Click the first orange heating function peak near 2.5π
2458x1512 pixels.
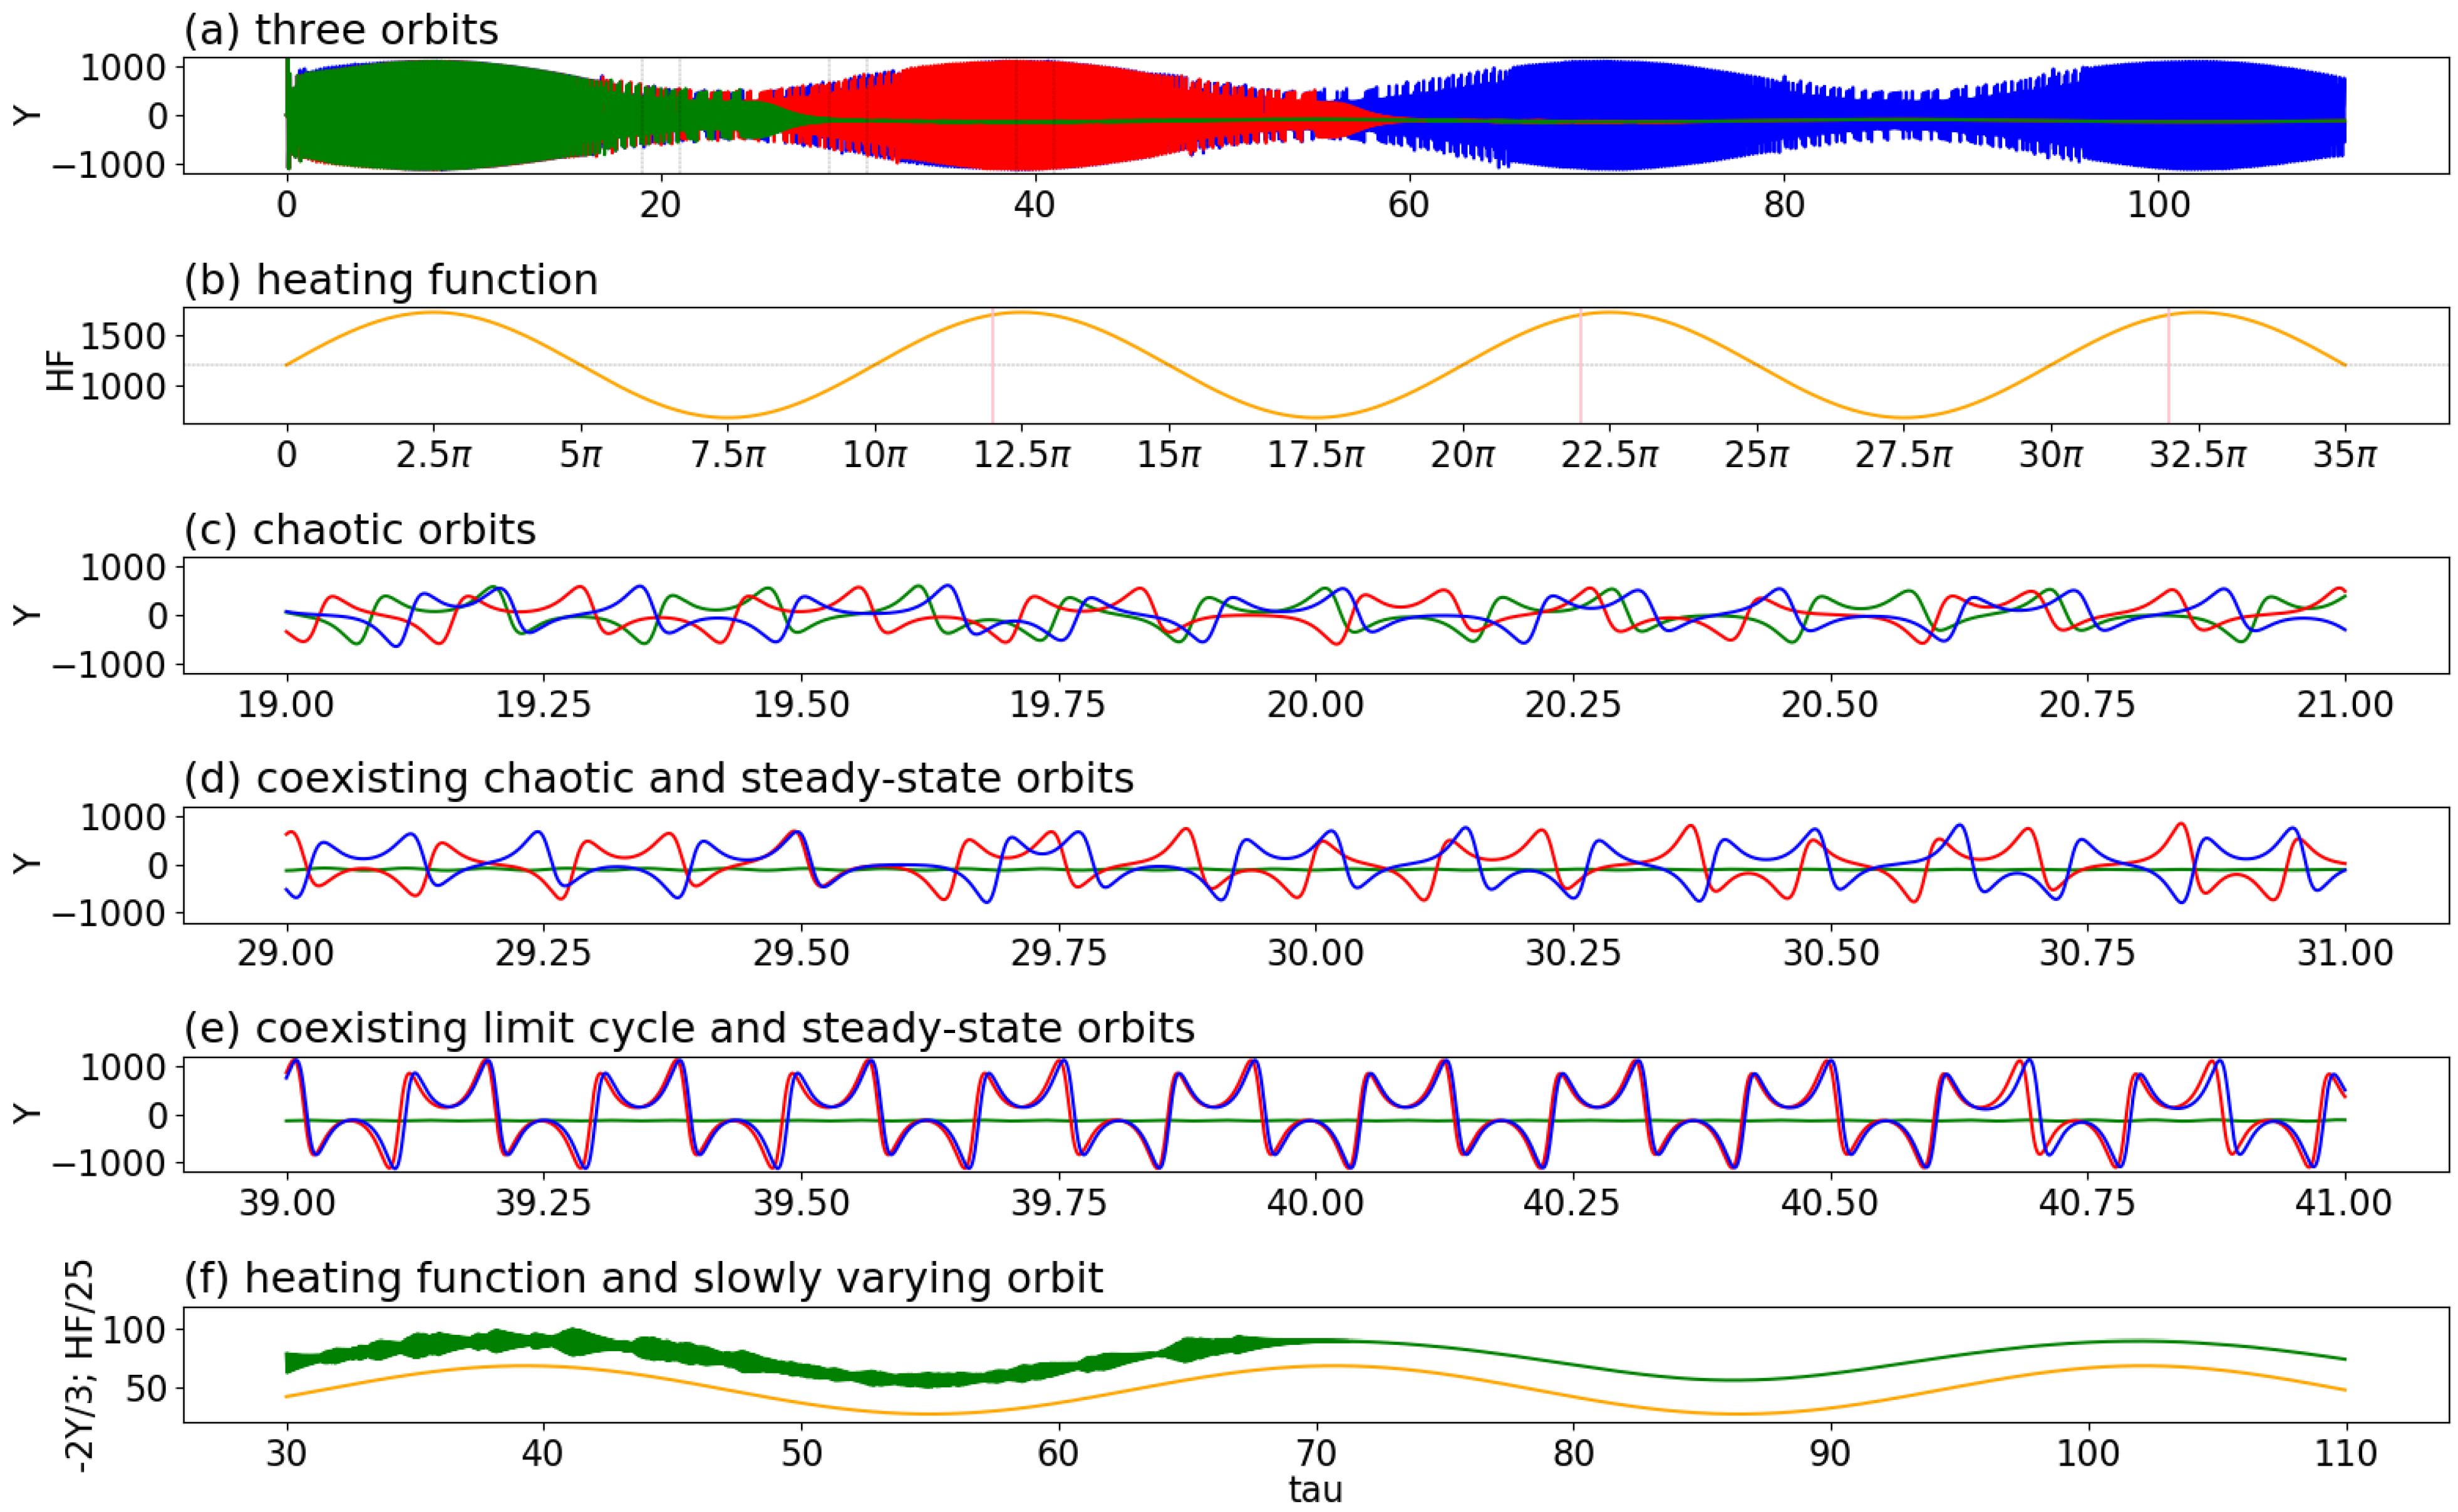pyautogui.click(x=433, y=313)
